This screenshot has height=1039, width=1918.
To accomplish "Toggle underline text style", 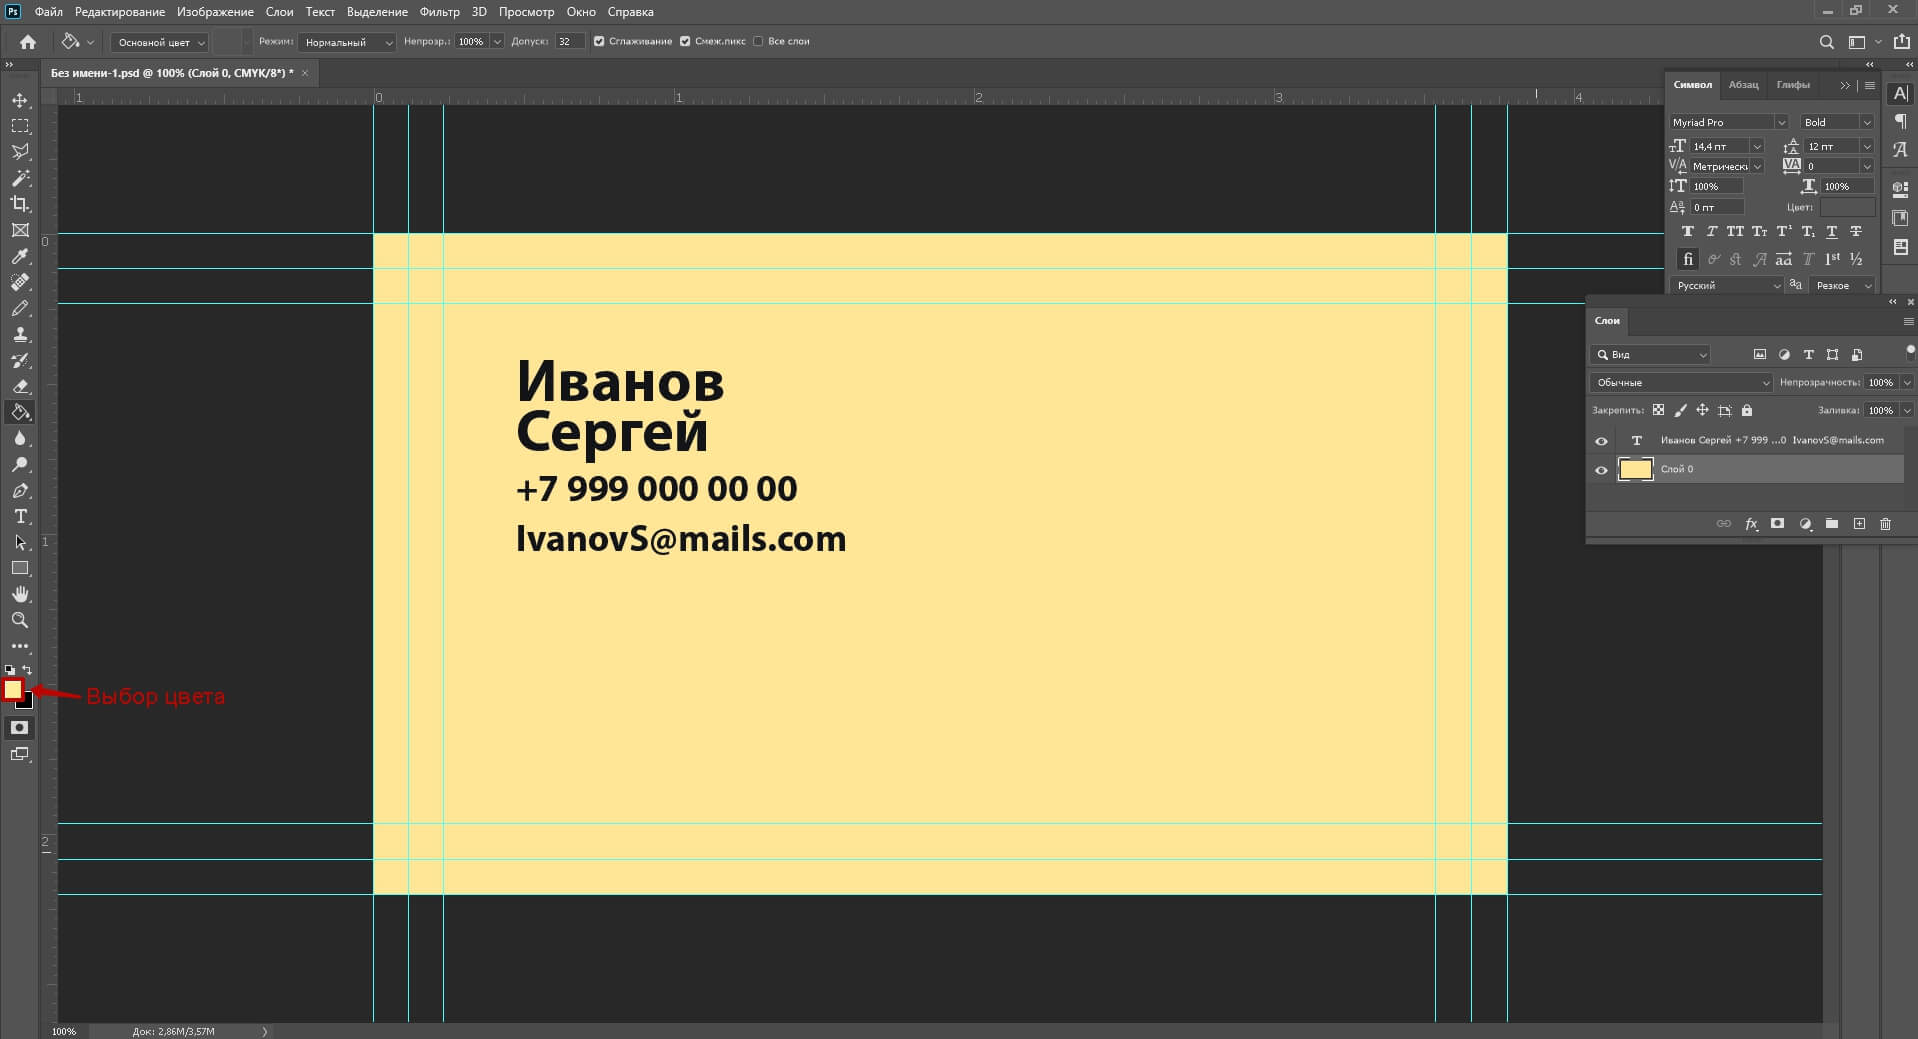I will [1832, 232].
